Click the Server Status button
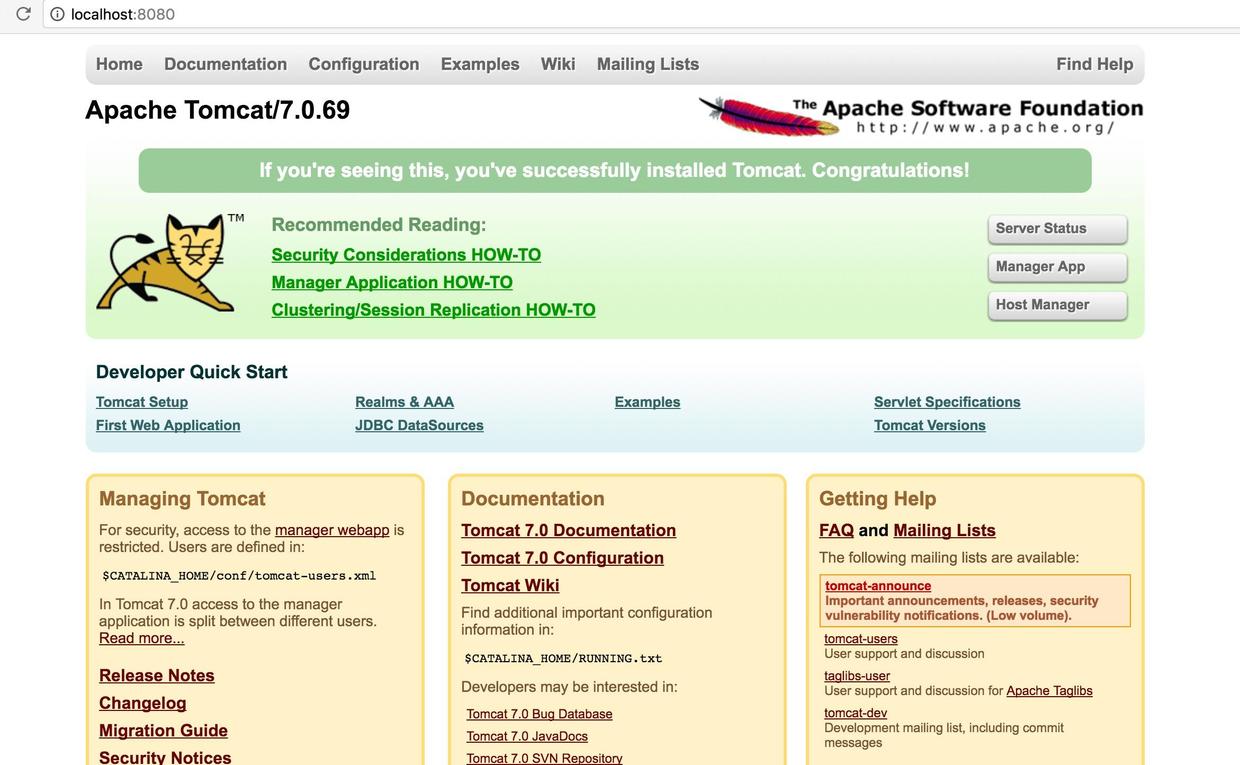 click(x=1057, y=228)
